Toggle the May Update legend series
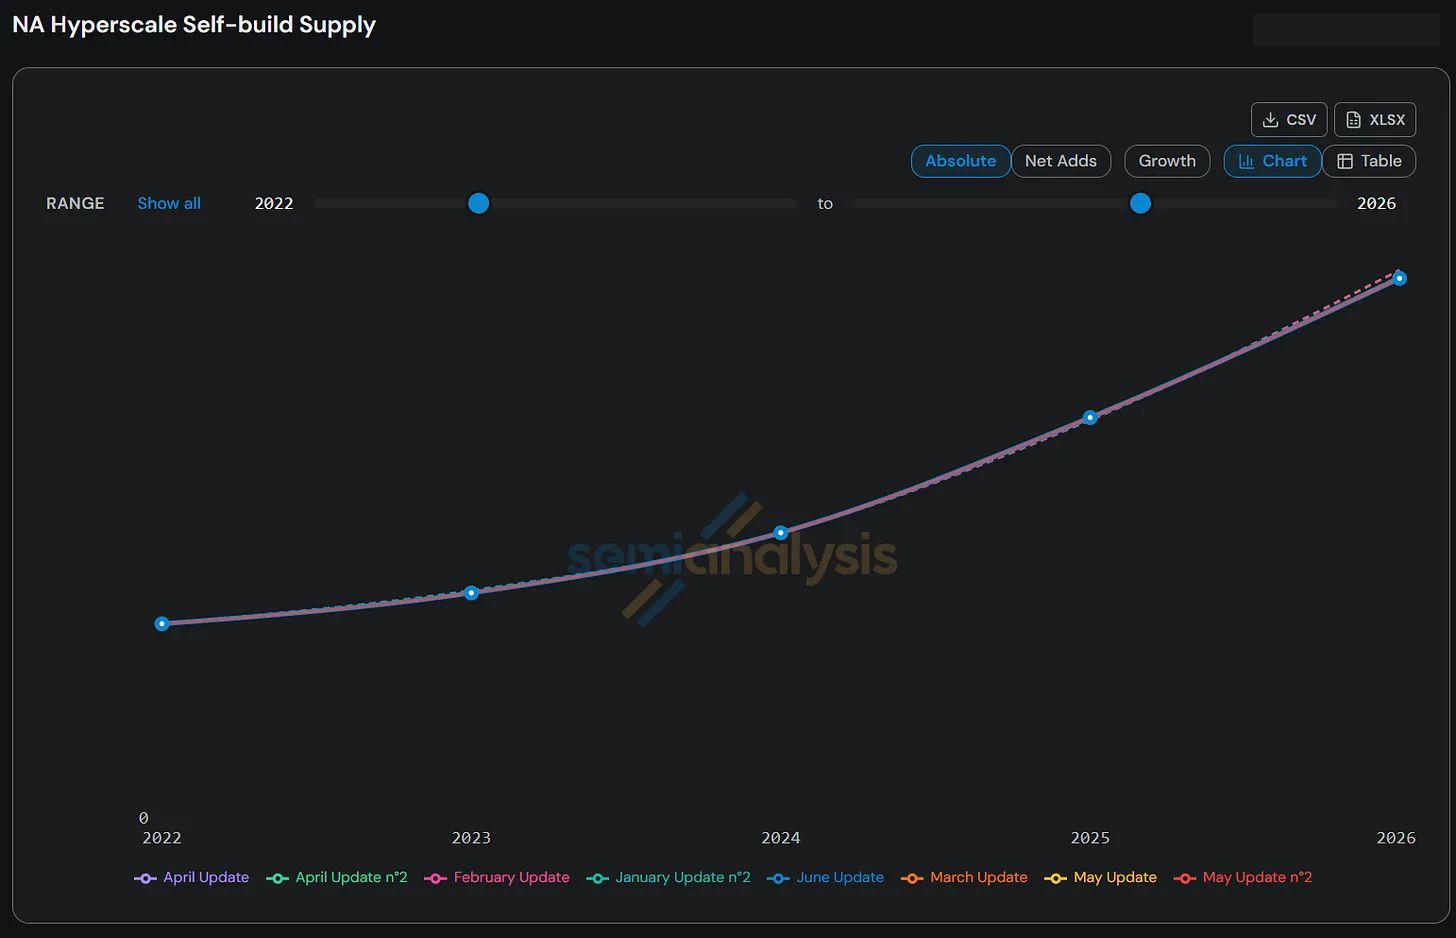The height and width of the screenshot is (938, 1456). pyautogui.click(x=1100, y=877)
